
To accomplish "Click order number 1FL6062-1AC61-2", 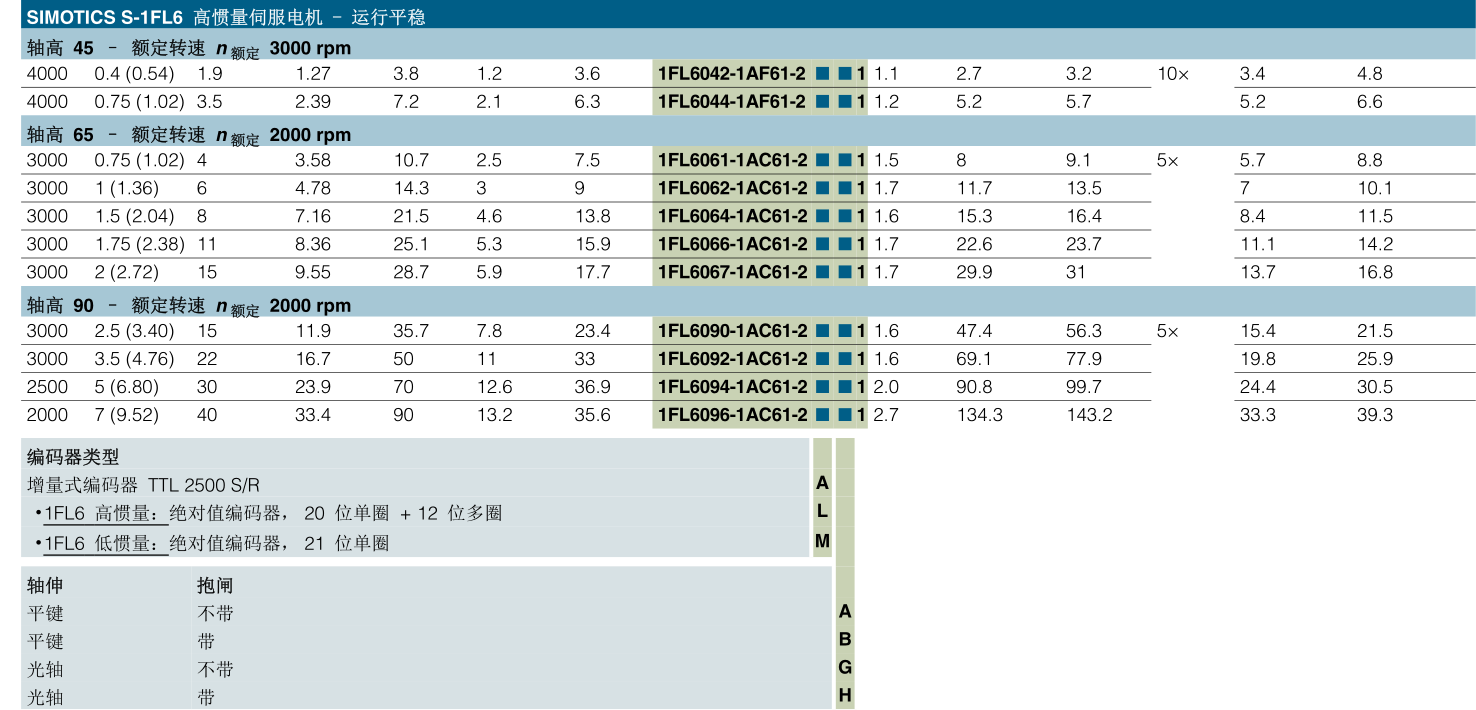I will (732, 189).
